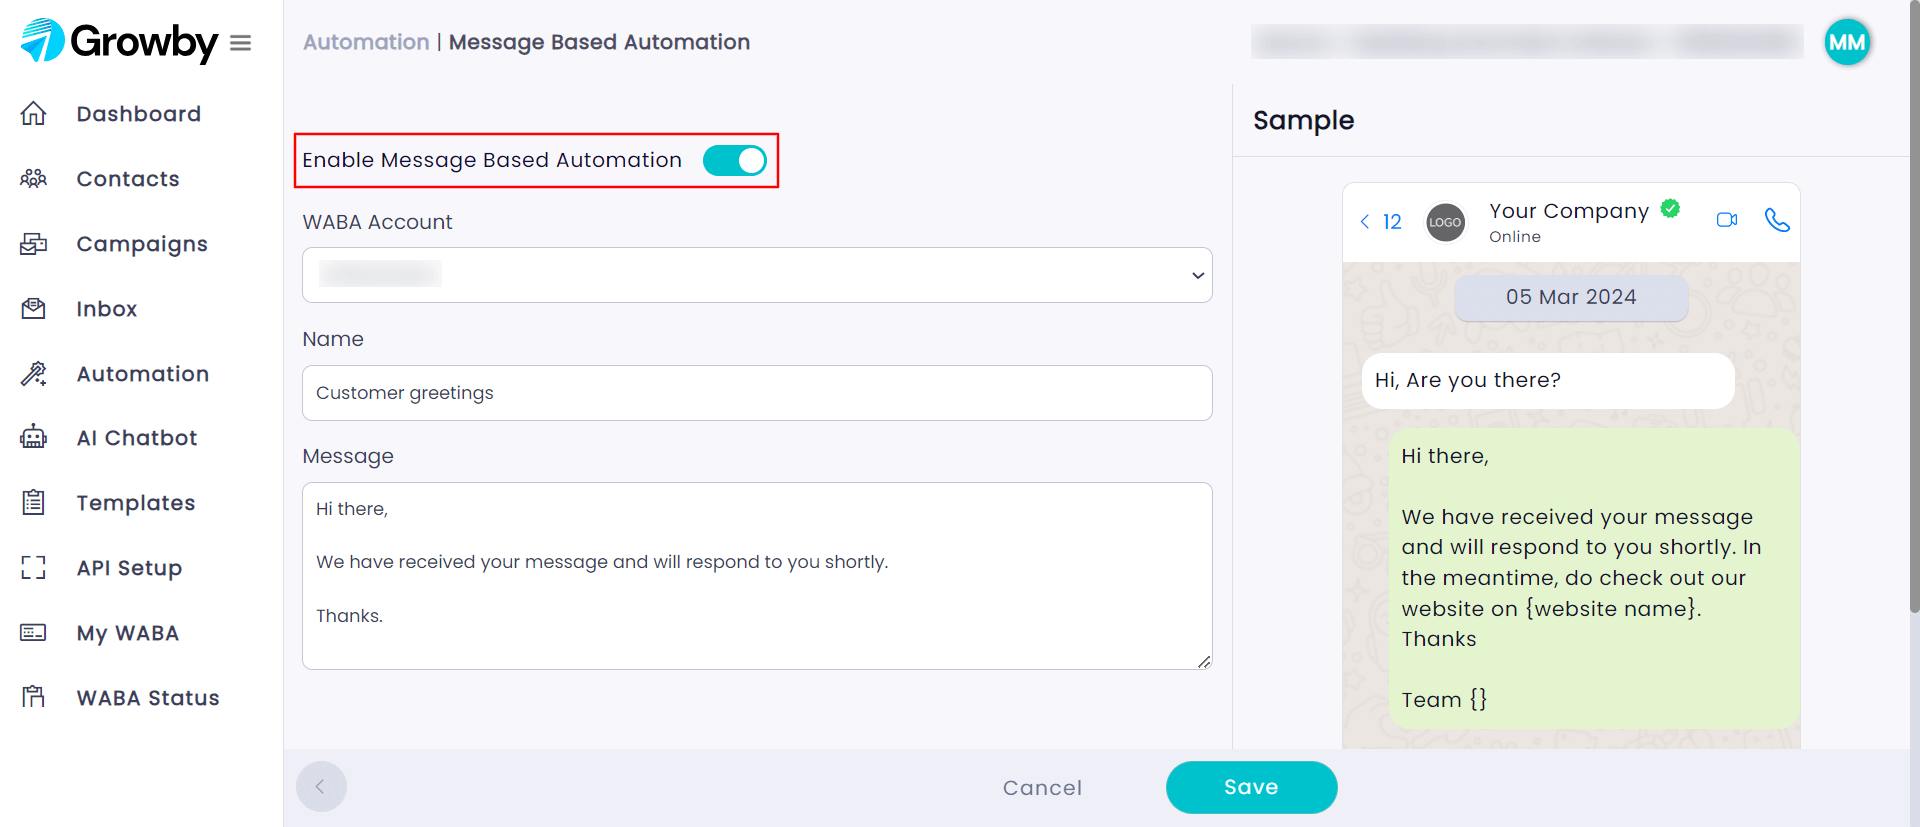Image resolution: width=1920 pixels, height=827 pixels.
Task: Click the video call icon in sample chat
Action: point(1727,220)
